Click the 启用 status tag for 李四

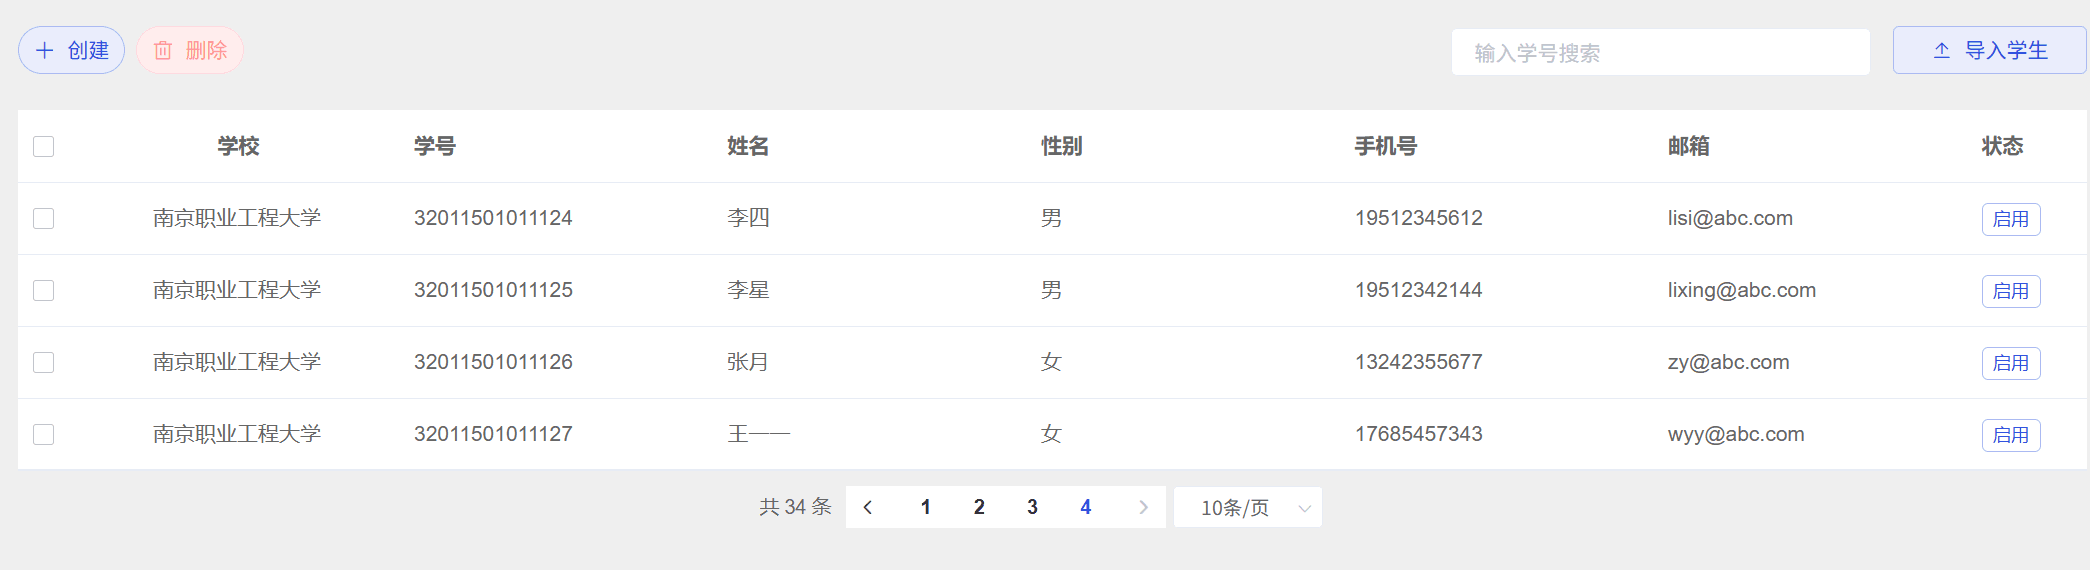[2010, 219]
